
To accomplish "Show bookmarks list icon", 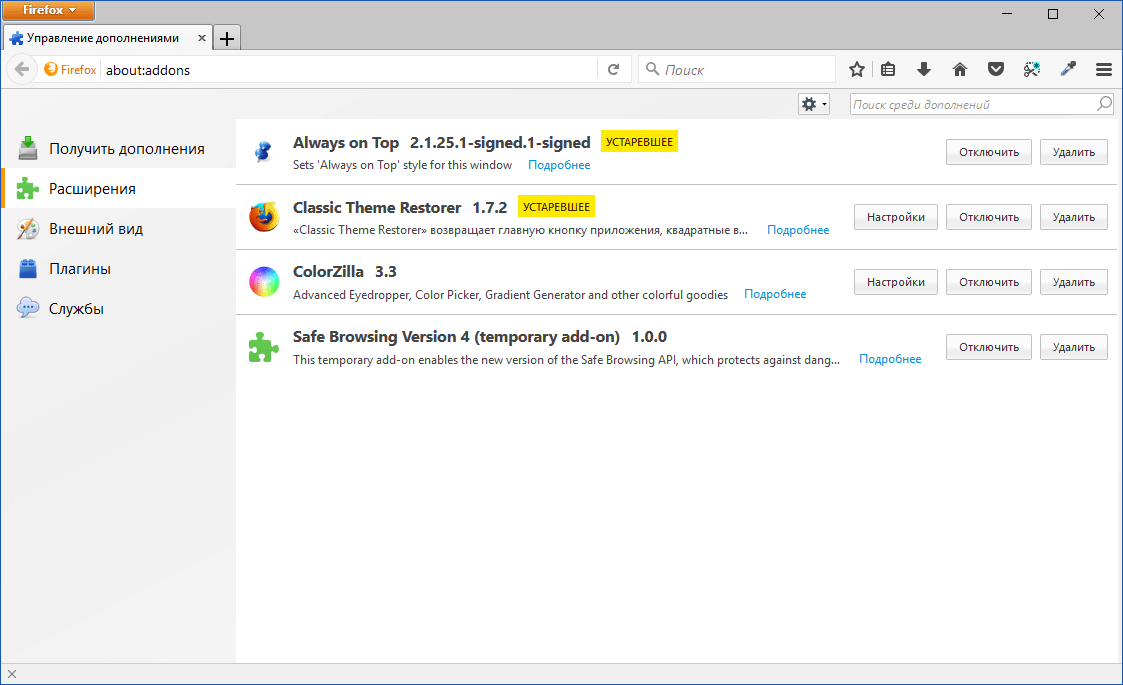I will coord(888,70).
